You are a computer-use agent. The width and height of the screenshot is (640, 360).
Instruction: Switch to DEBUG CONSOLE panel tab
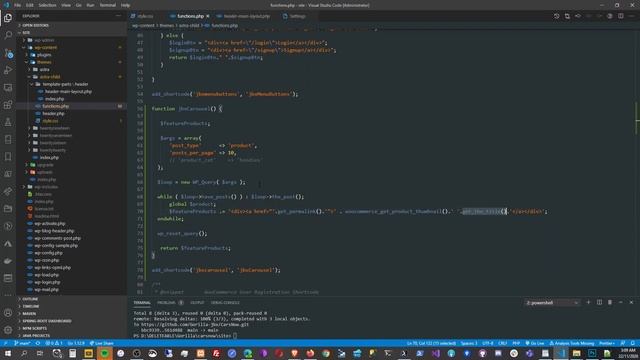(225, 303)
